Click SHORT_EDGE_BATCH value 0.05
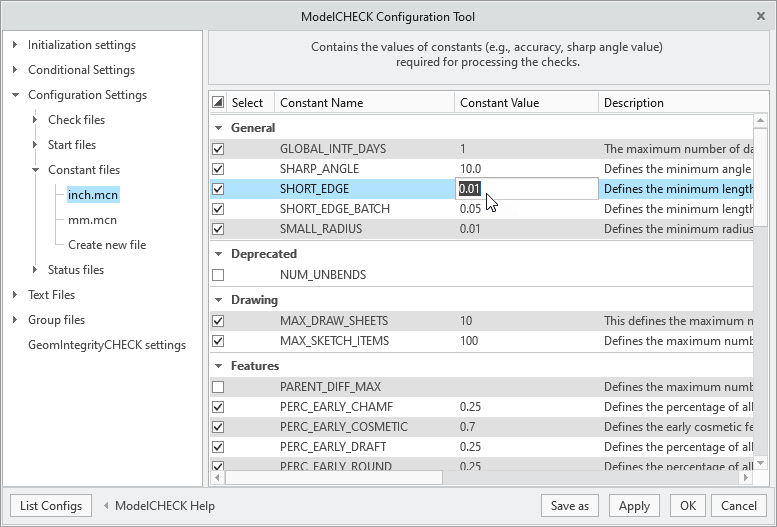The width and height of the screenshot is (777, 527). click(x=470, y=209)
